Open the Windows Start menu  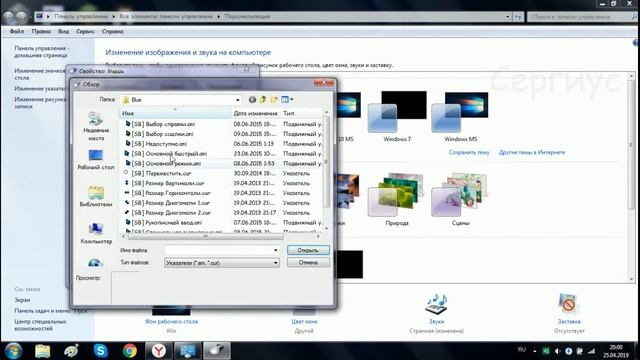(x=13, y=351)
